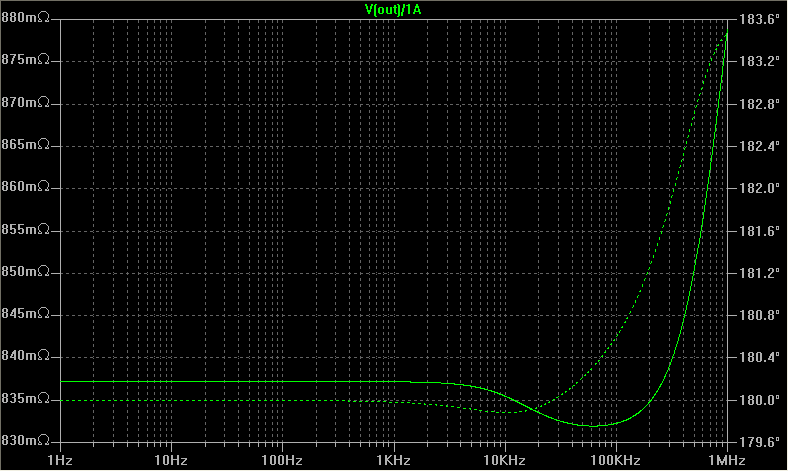Click the 865mΩ left axis label
The image size is (789, 471).
(25, 145)
